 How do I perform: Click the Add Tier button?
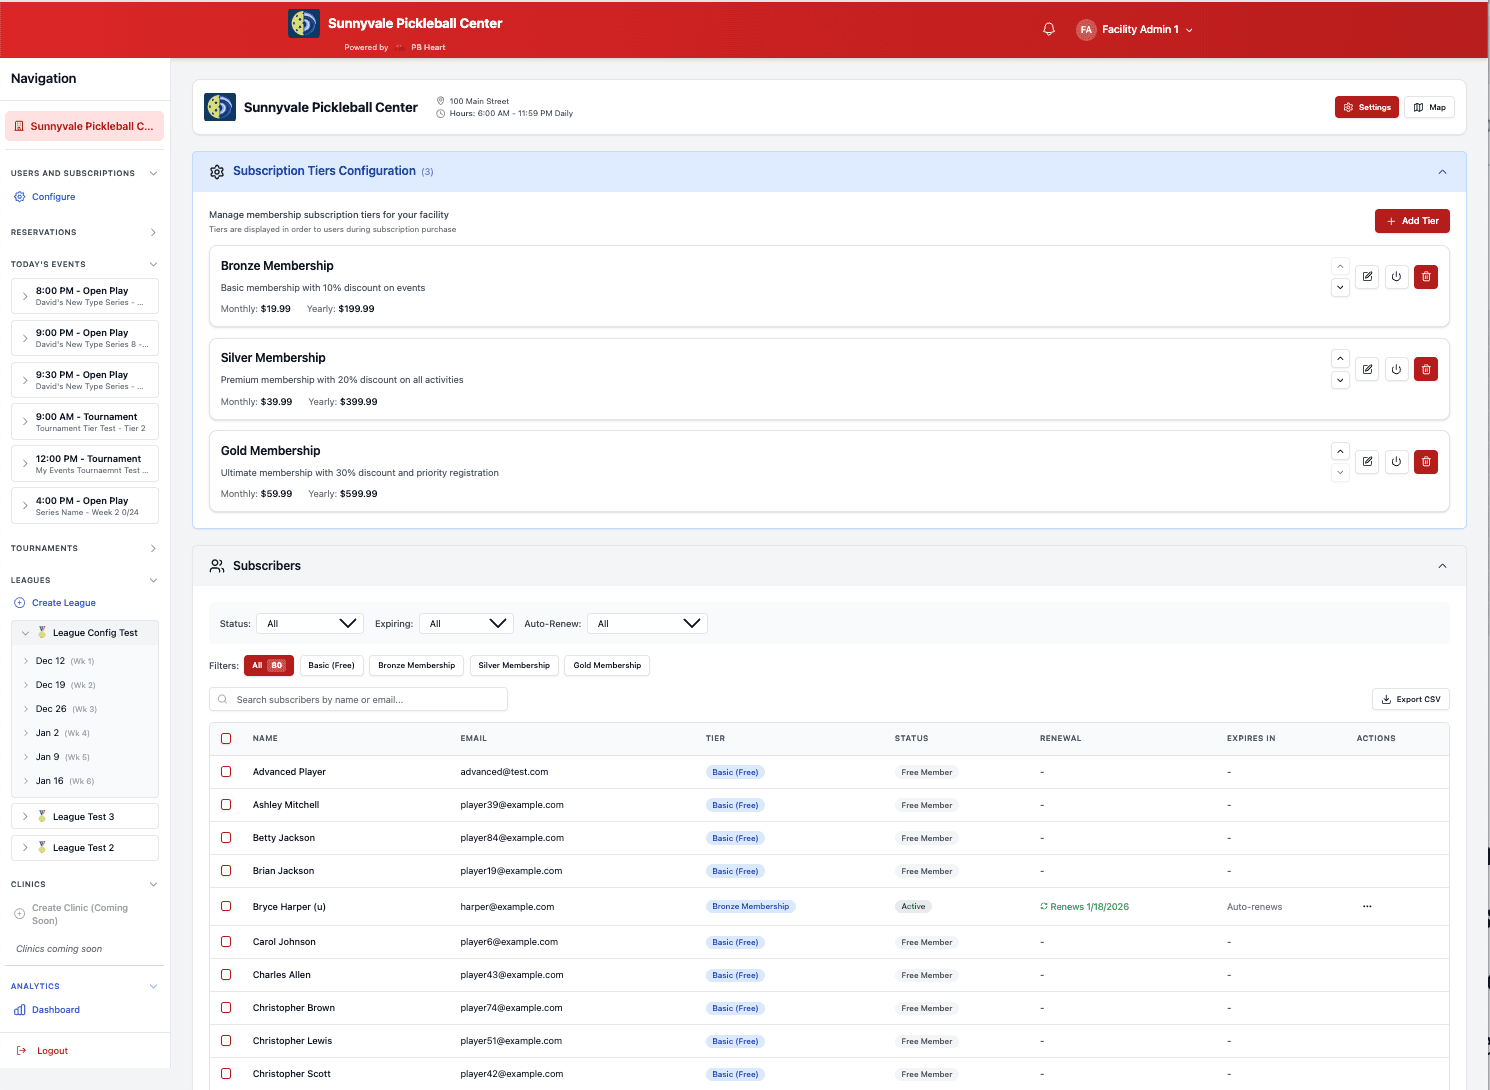[x=1411, y=221]
